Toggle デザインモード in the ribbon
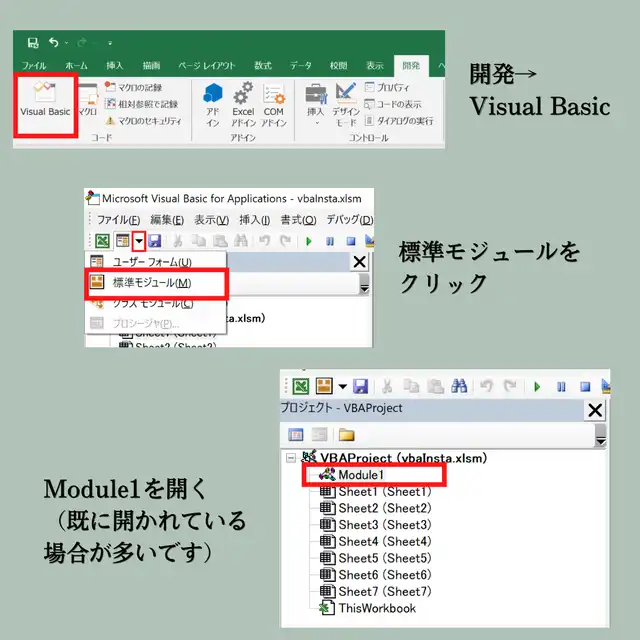This screenshot has height=640, width=640. [x=346, y=103]
